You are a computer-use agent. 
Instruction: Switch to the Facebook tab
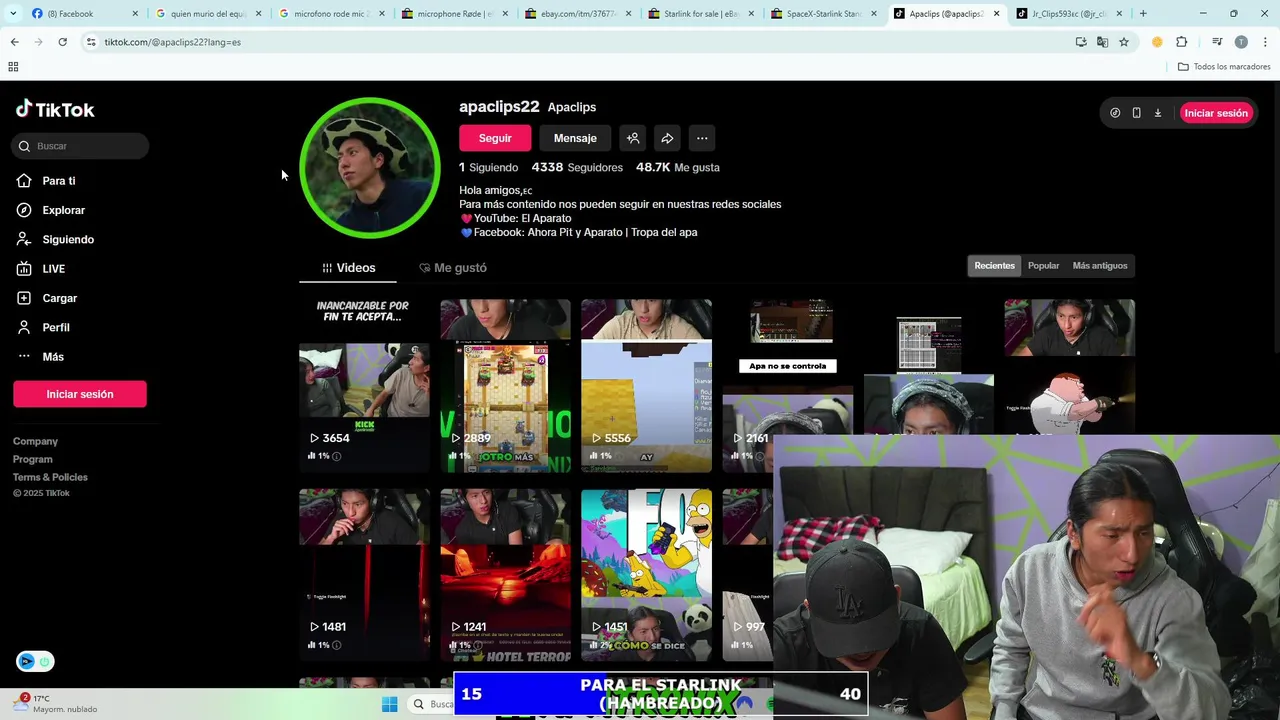pyautogui.click(x=83, y=14)
